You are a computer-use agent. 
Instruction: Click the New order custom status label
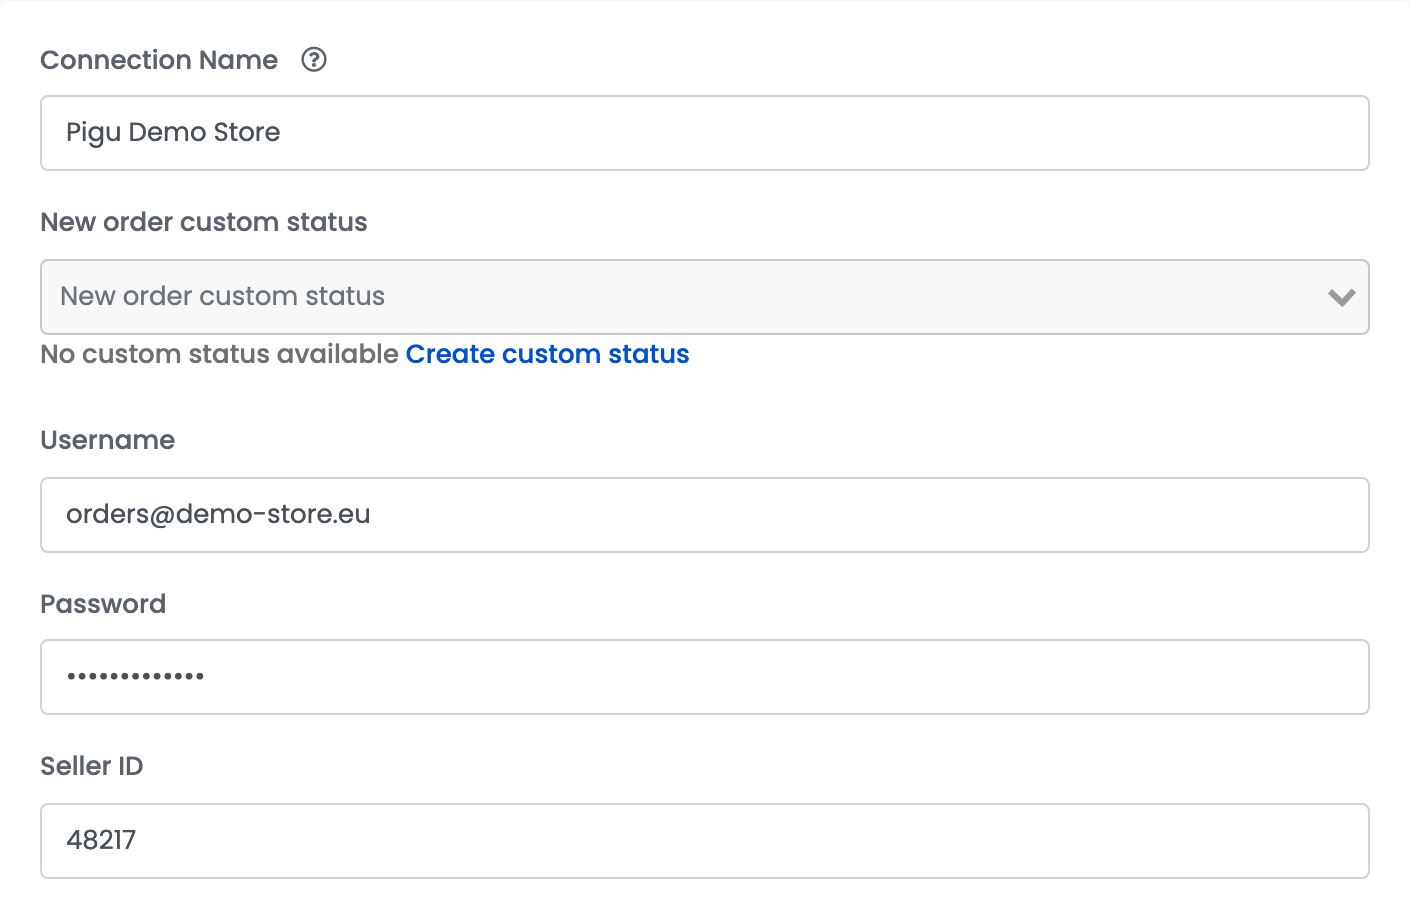(204, 222)
